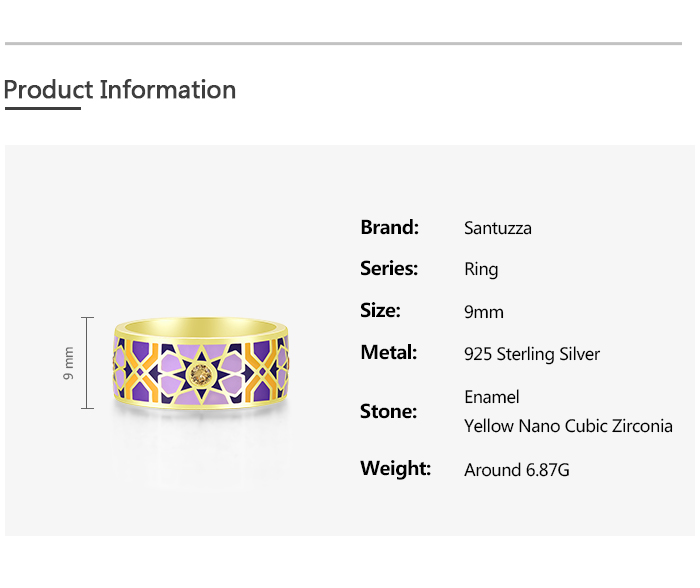This screenshot has height=588, width=700.
Task: Select the Stone: label
Action: pyautogui.click(x=388, y=411)
